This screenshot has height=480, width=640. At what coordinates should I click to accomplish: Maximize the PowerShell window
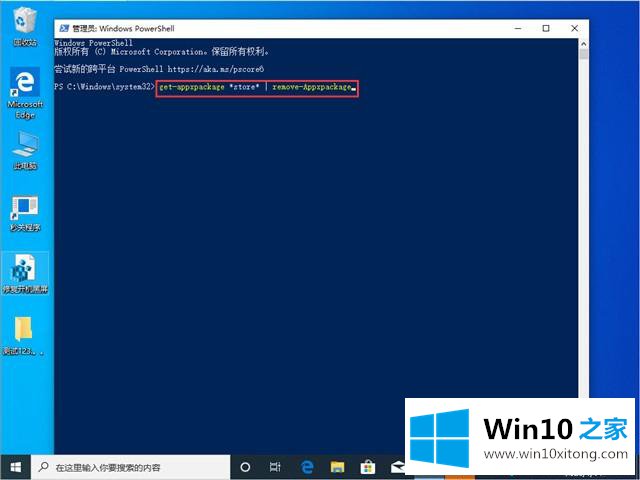coord(546,29)
